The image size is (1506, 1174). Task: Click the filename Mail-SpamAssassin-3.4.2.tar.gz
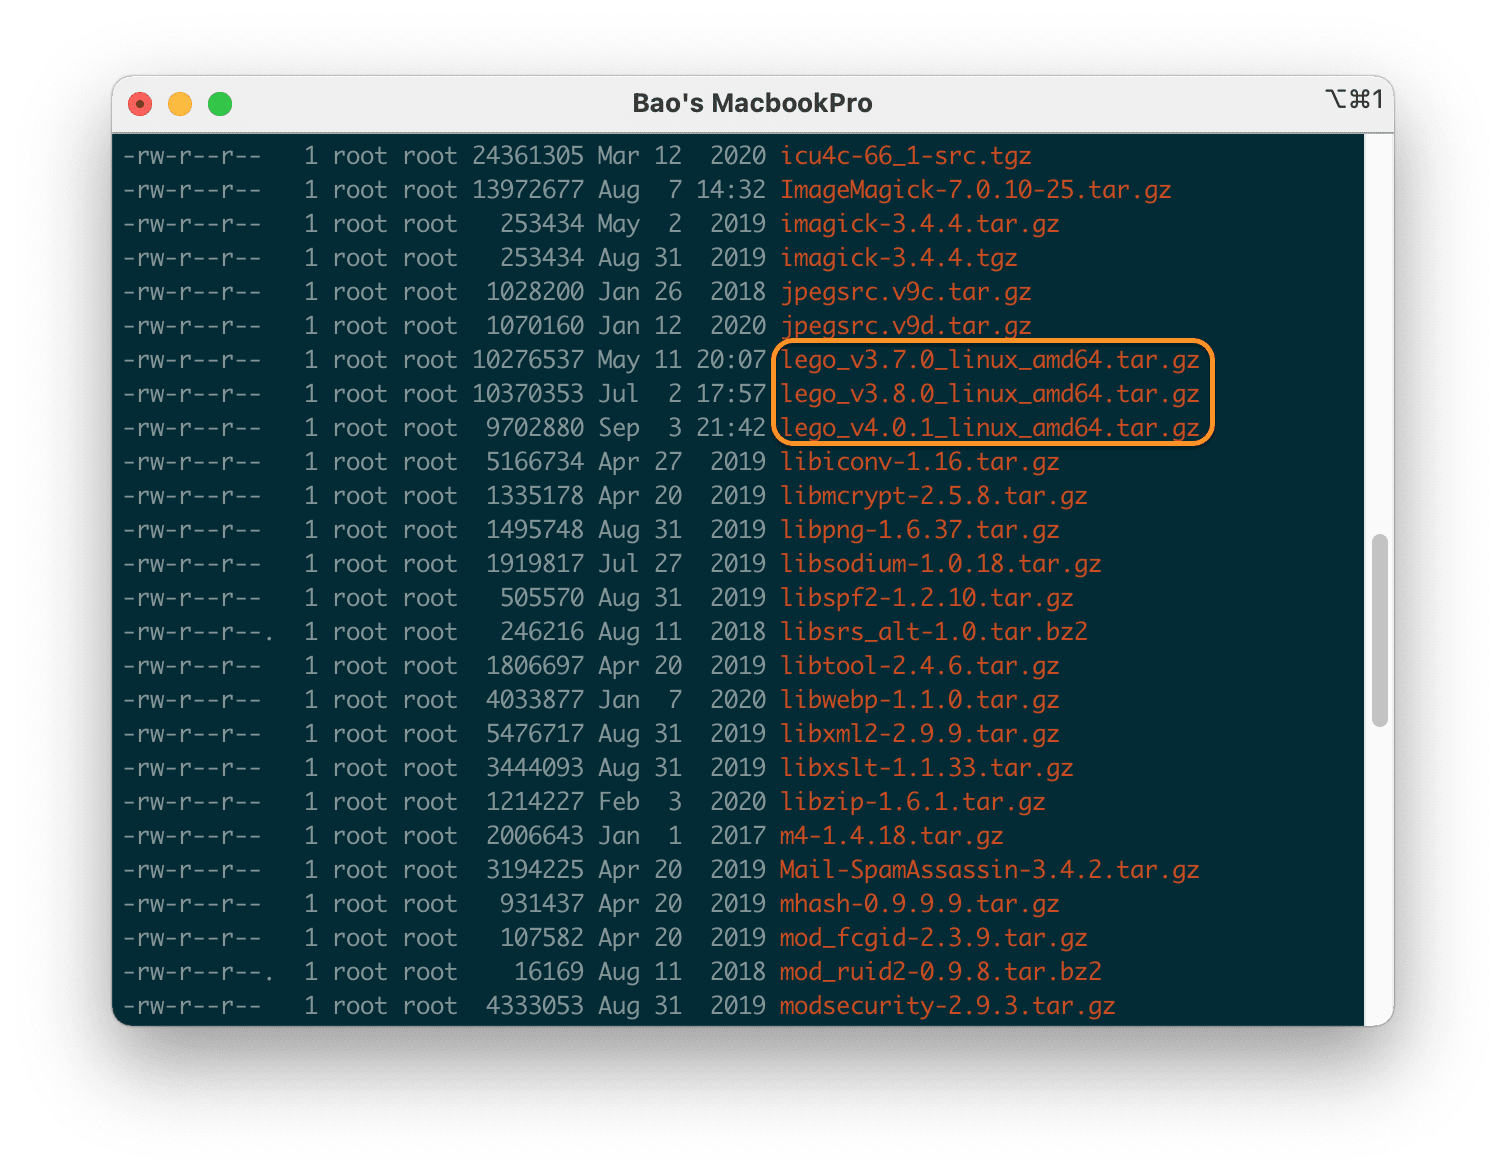[x=989, y=871]
